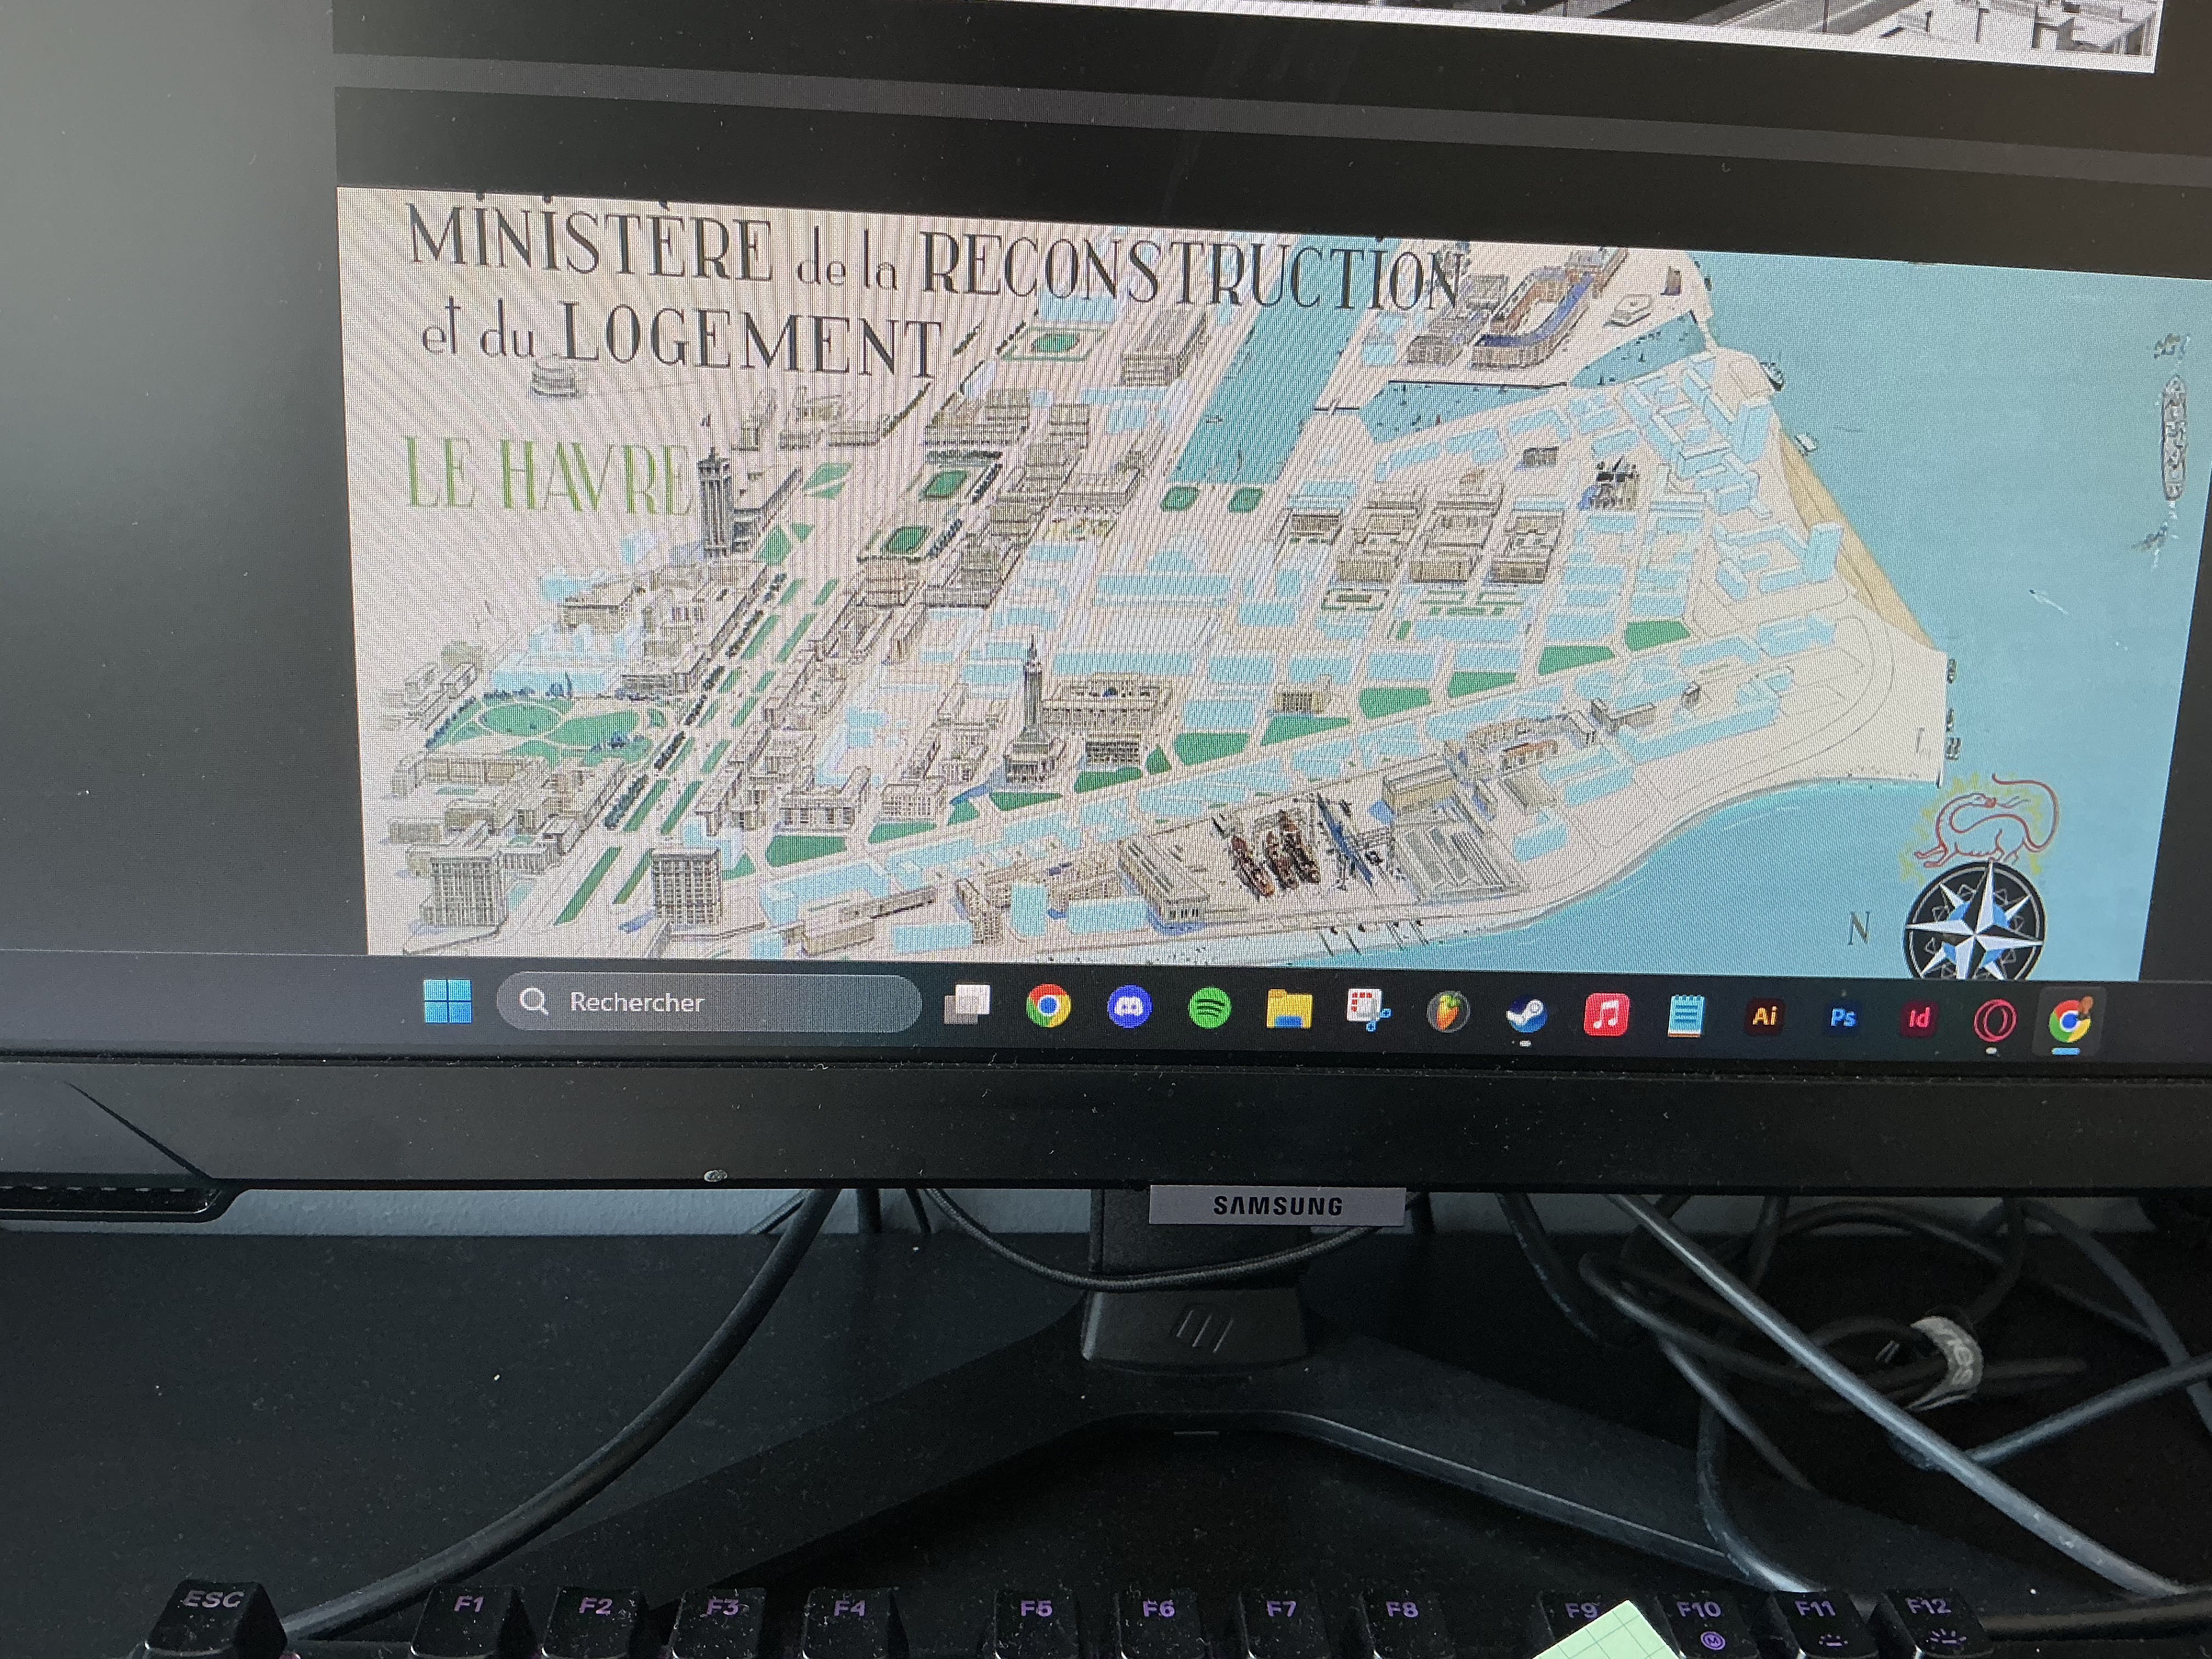Launch Adobe Illustrator

1764,1016
